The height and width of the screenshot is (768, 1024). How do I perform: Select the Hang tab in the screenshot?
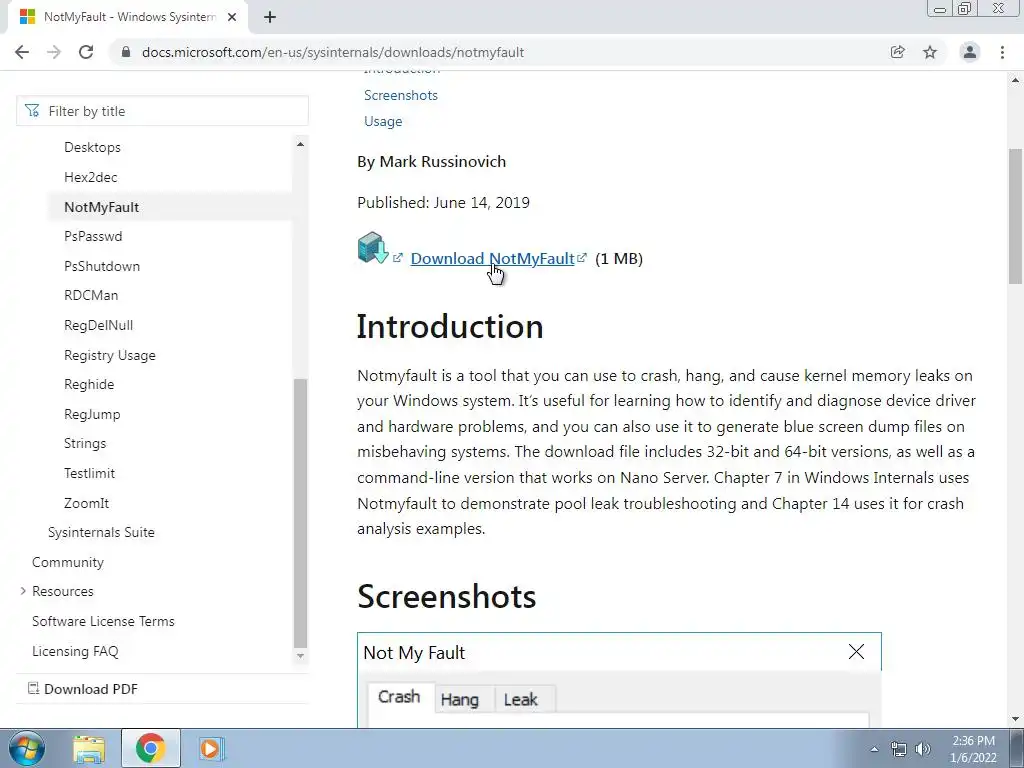click(460, 699)
